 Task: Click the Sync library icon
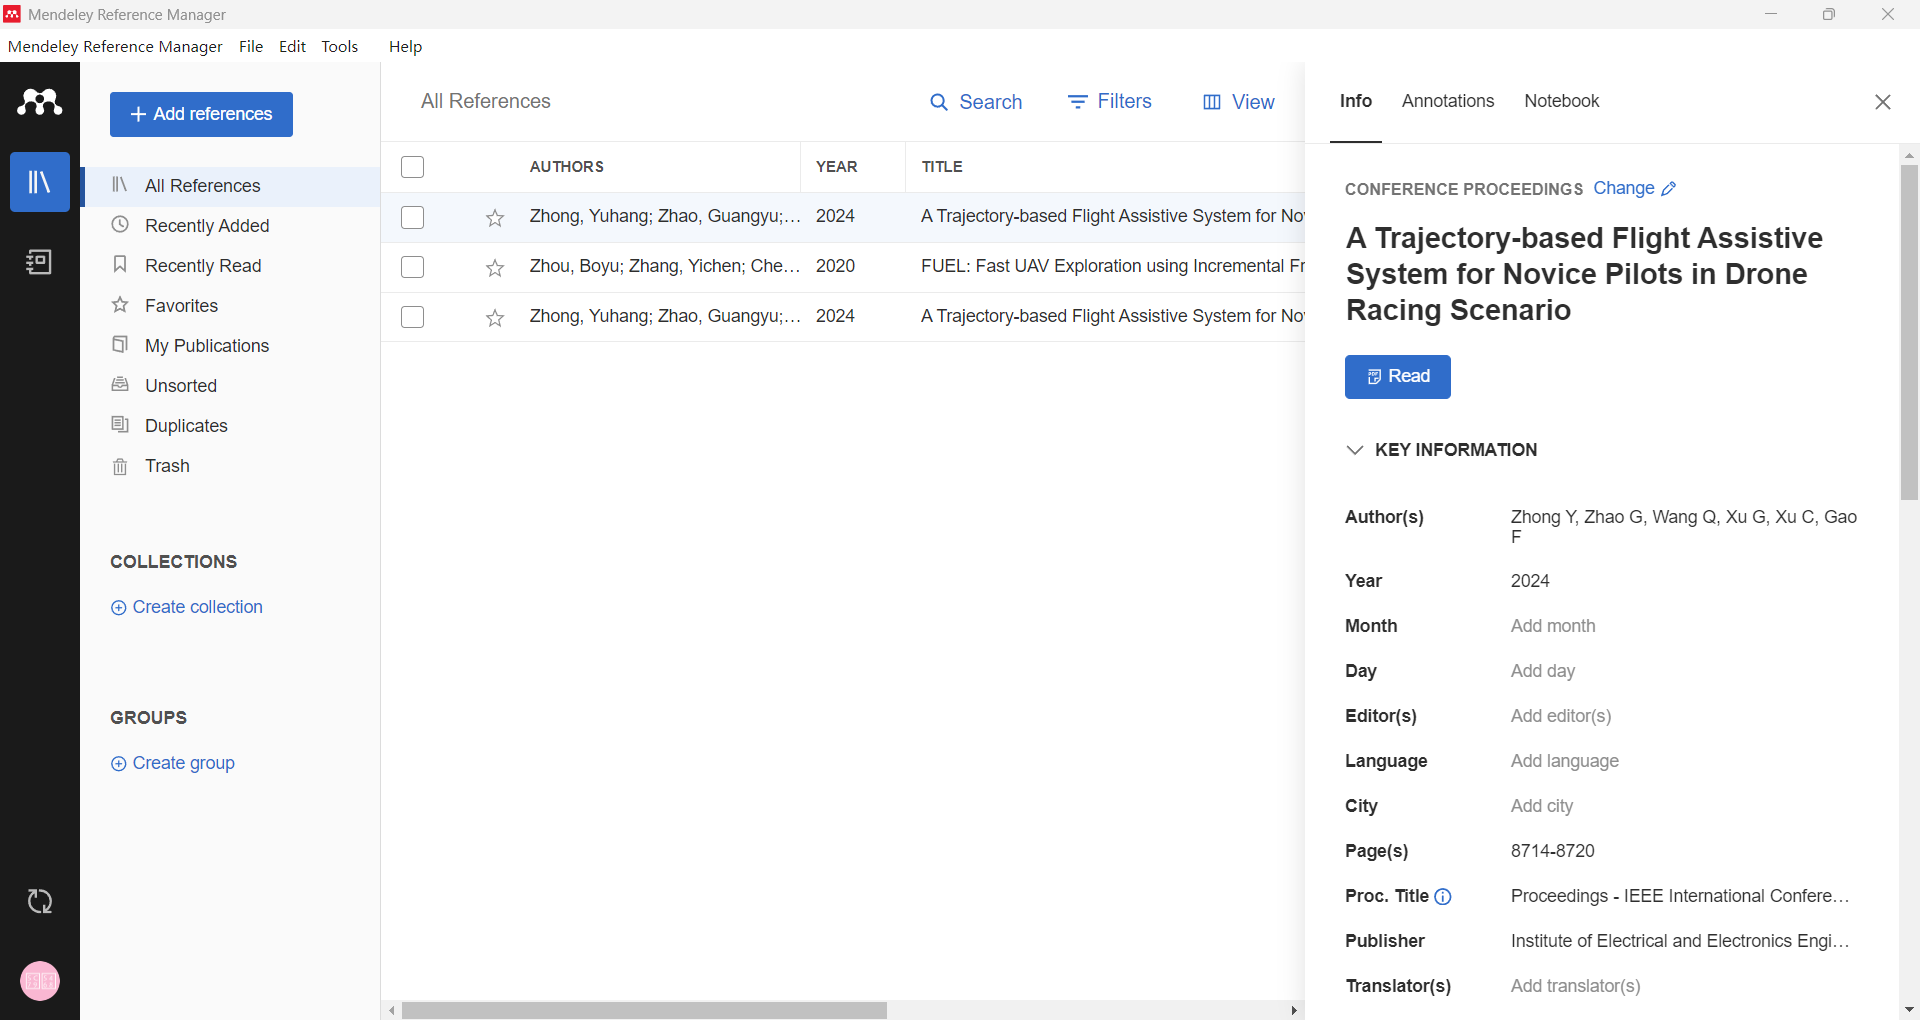click(40, 902)
